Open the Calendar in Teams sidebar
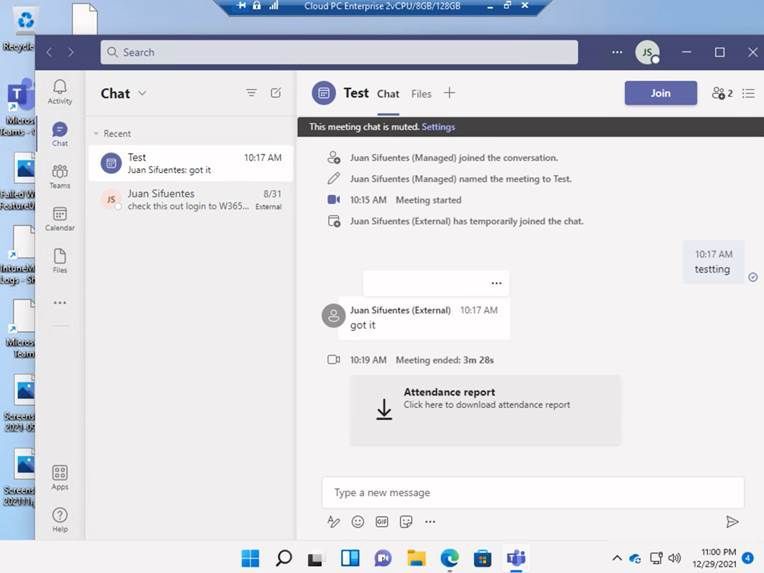This screenshot has height=573, width=764. click(60, 219)
